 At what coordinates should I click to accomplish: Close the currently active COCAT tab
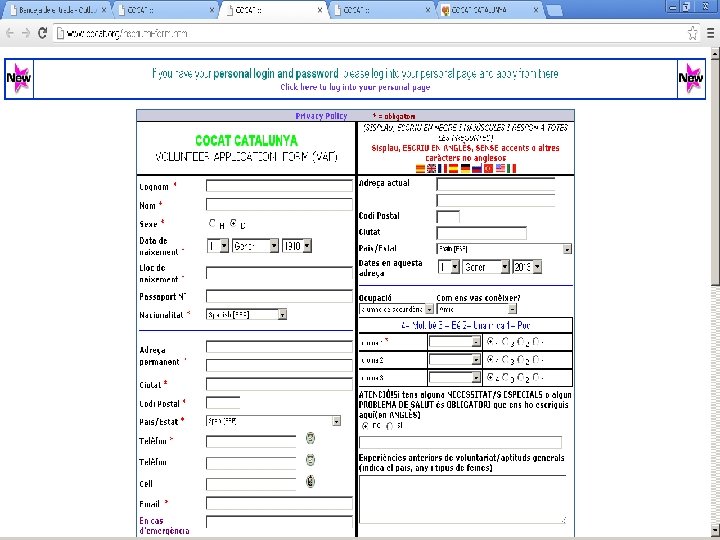pyautogui.click(x=320, y=10)
